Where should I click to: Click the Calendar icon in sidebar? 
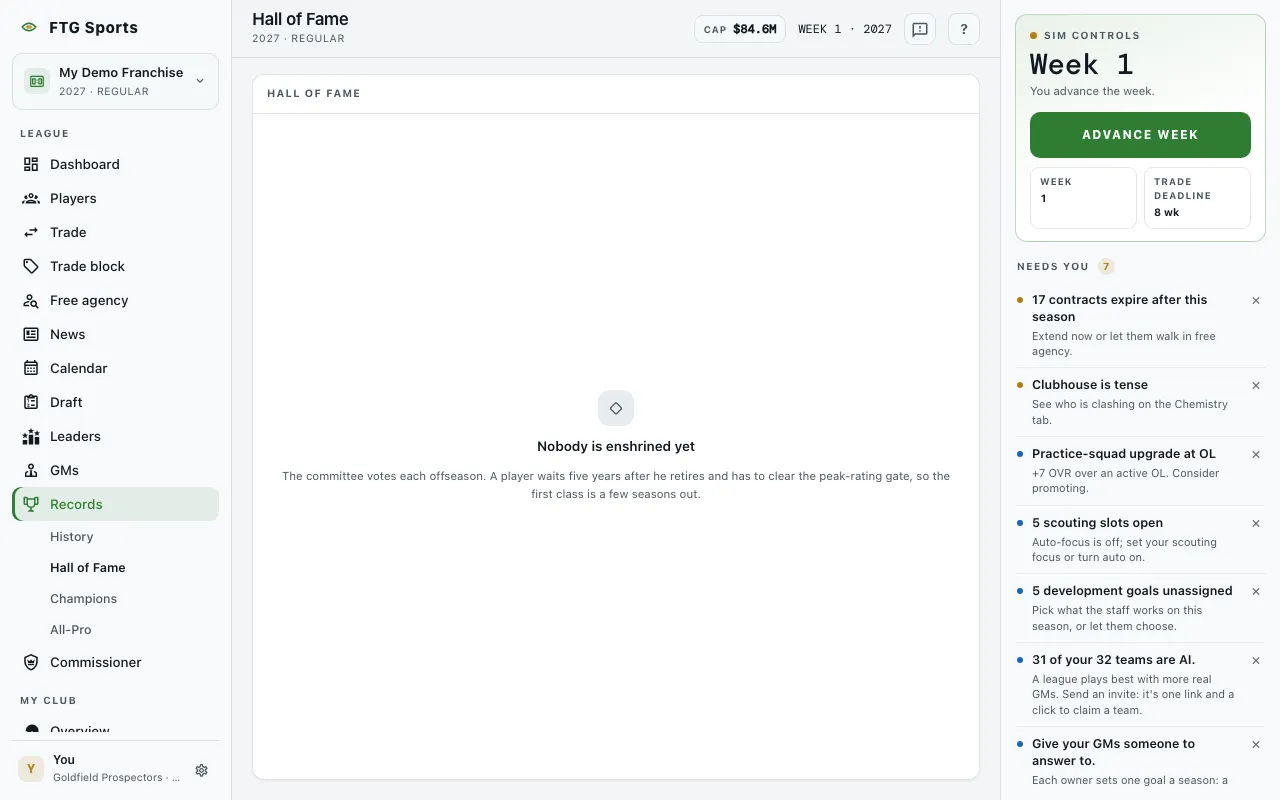[x=31, y=368]
